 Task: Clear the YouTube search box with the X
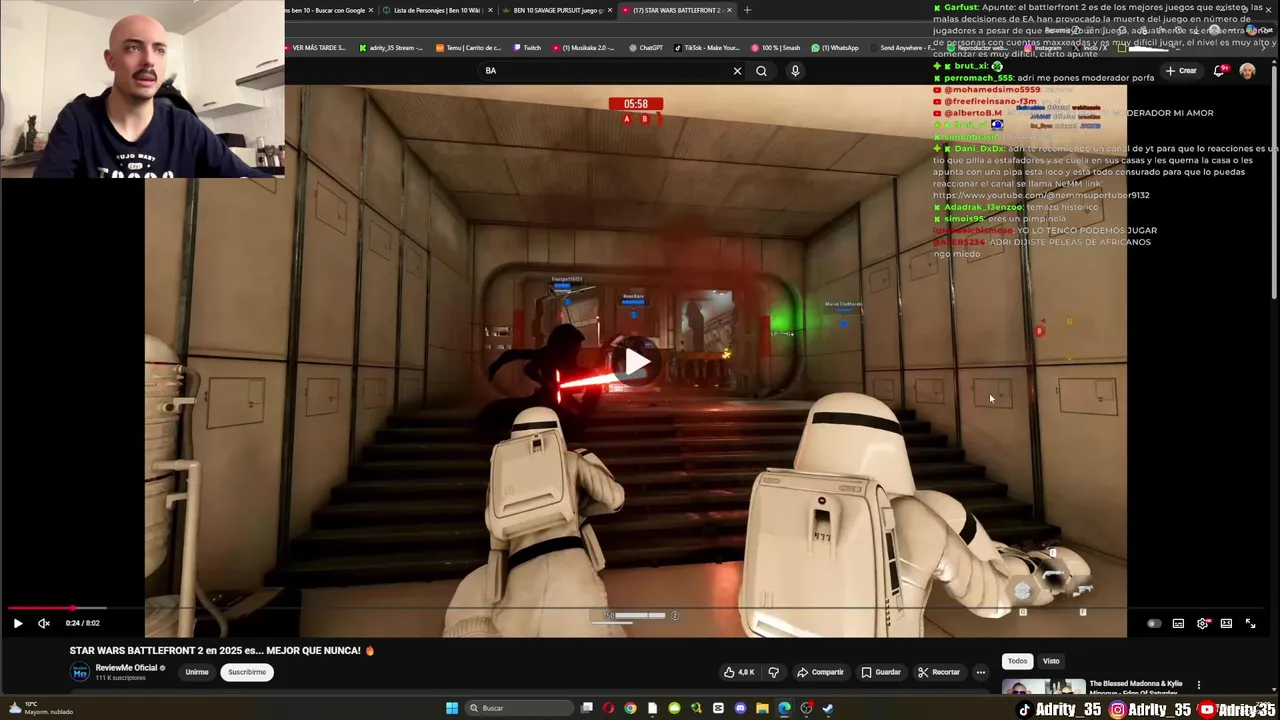coord(737,71)
